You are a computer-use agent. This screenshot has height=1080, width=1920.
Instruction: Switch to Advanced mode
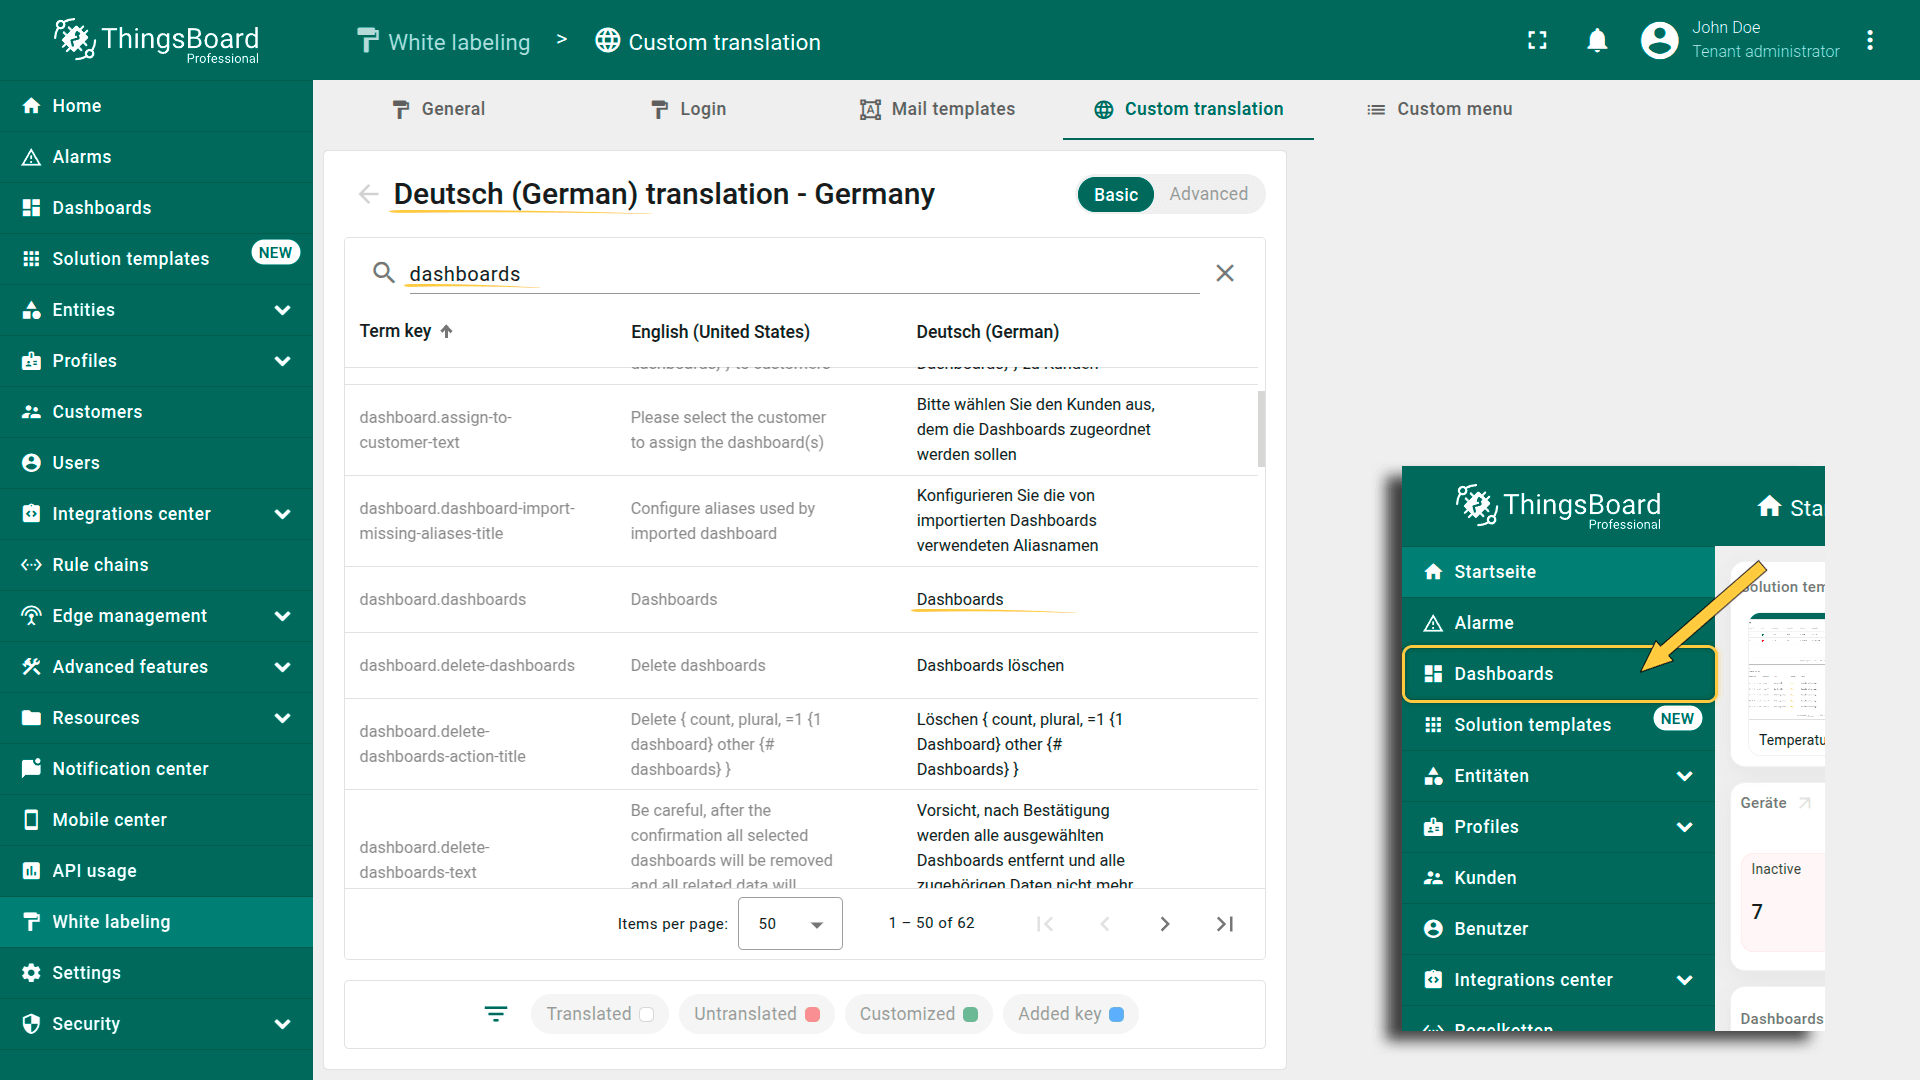point(1208,194)
